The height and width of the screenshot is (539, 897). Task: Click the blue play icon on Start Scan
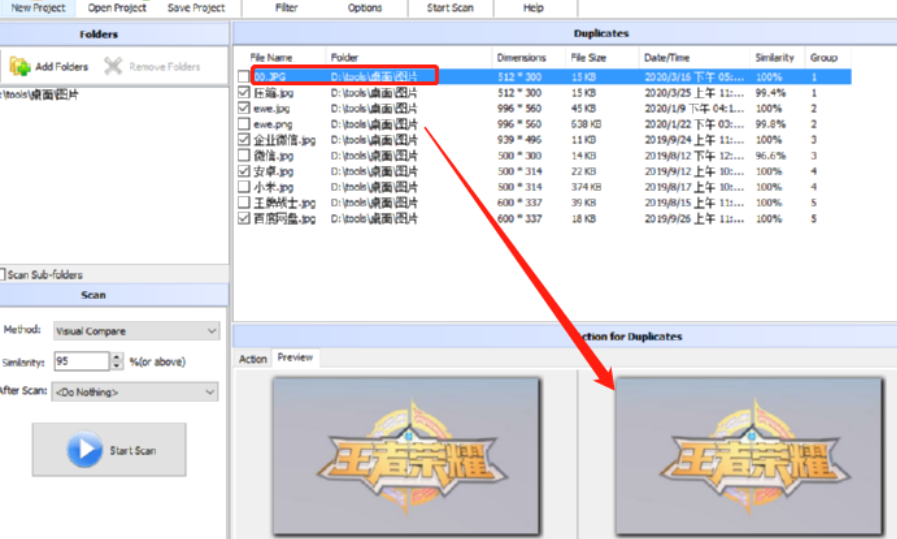point(85,450)
